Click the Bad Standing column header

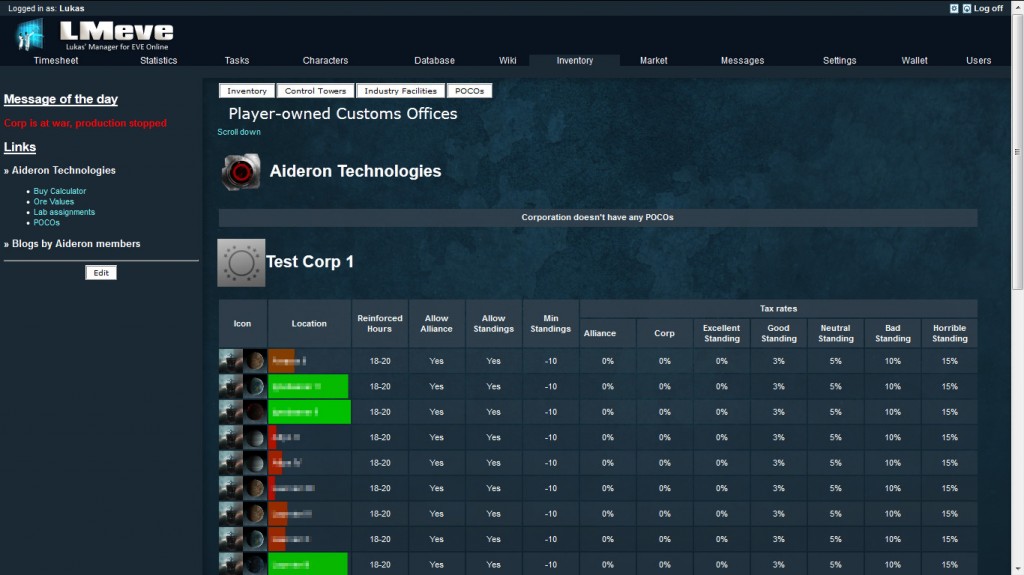(893, 333)
